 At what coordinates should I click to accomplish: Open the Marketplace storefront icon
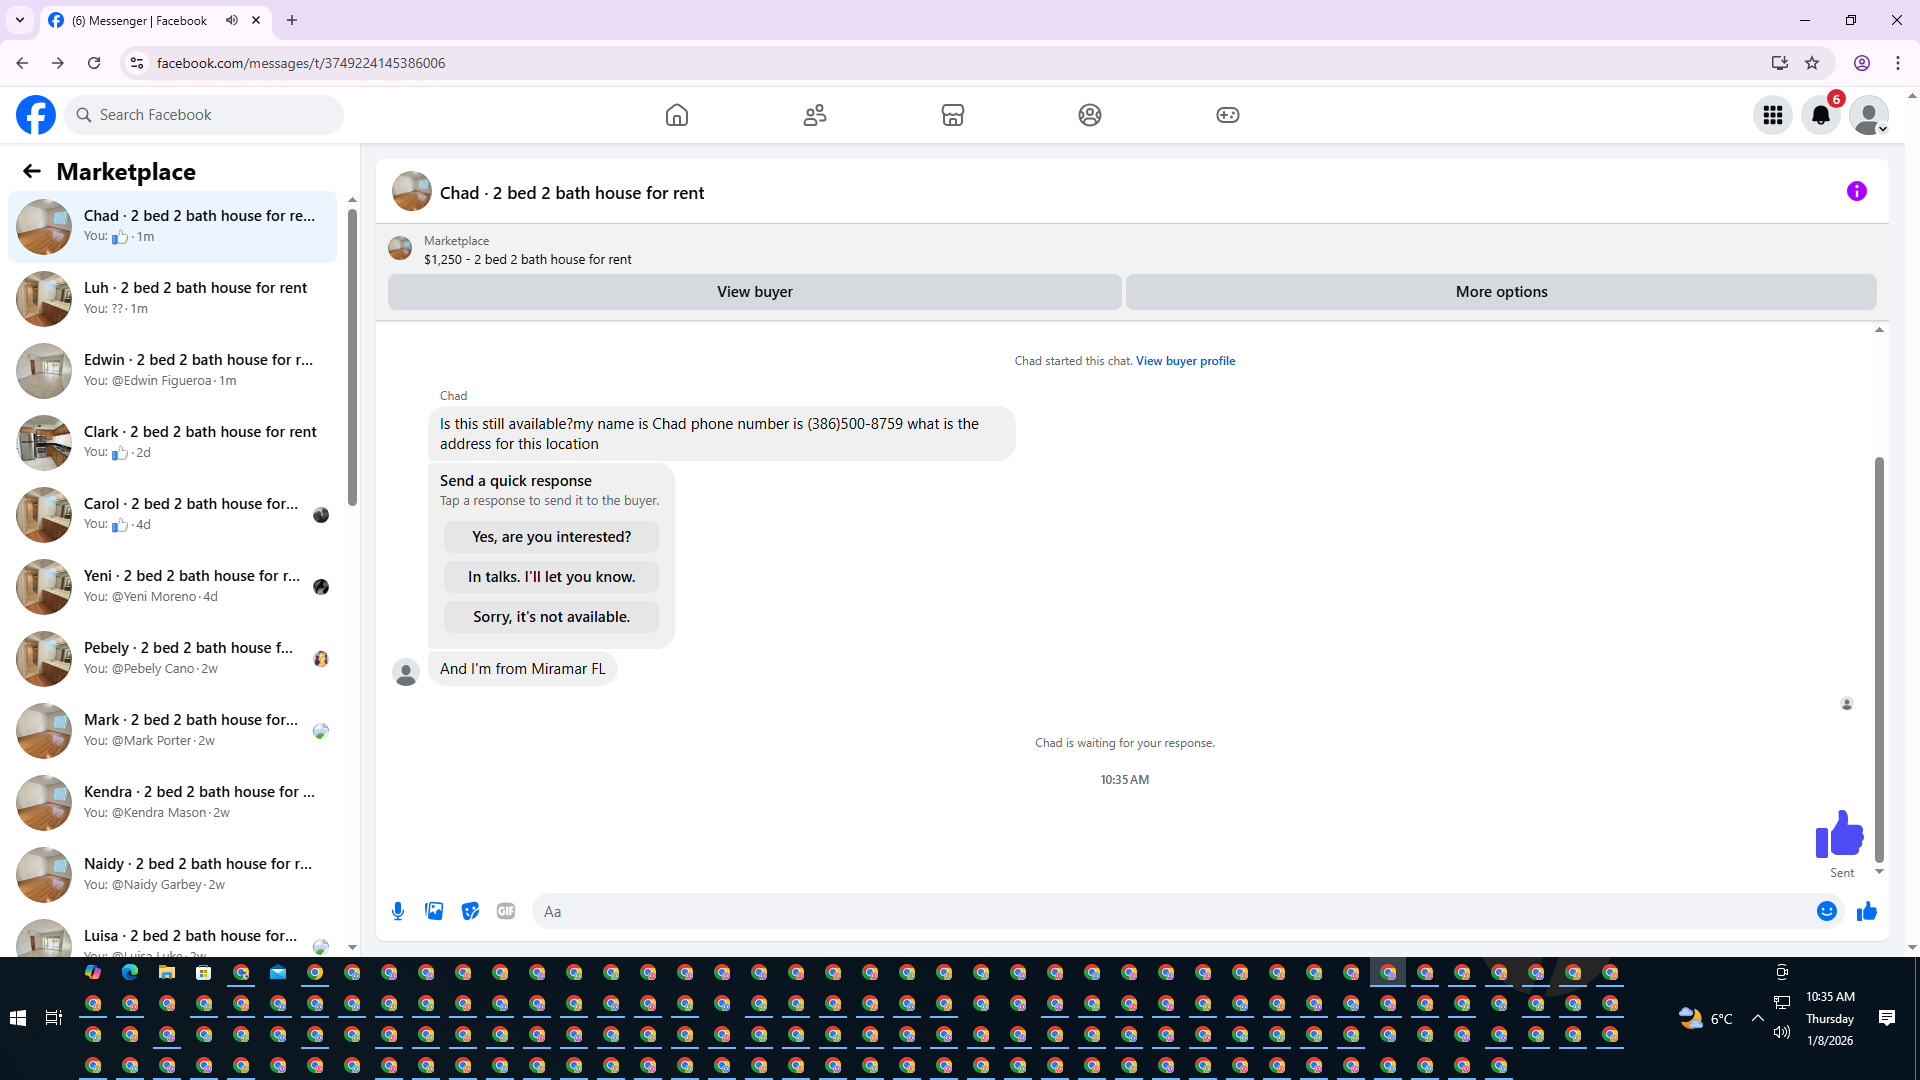point(953,115)
